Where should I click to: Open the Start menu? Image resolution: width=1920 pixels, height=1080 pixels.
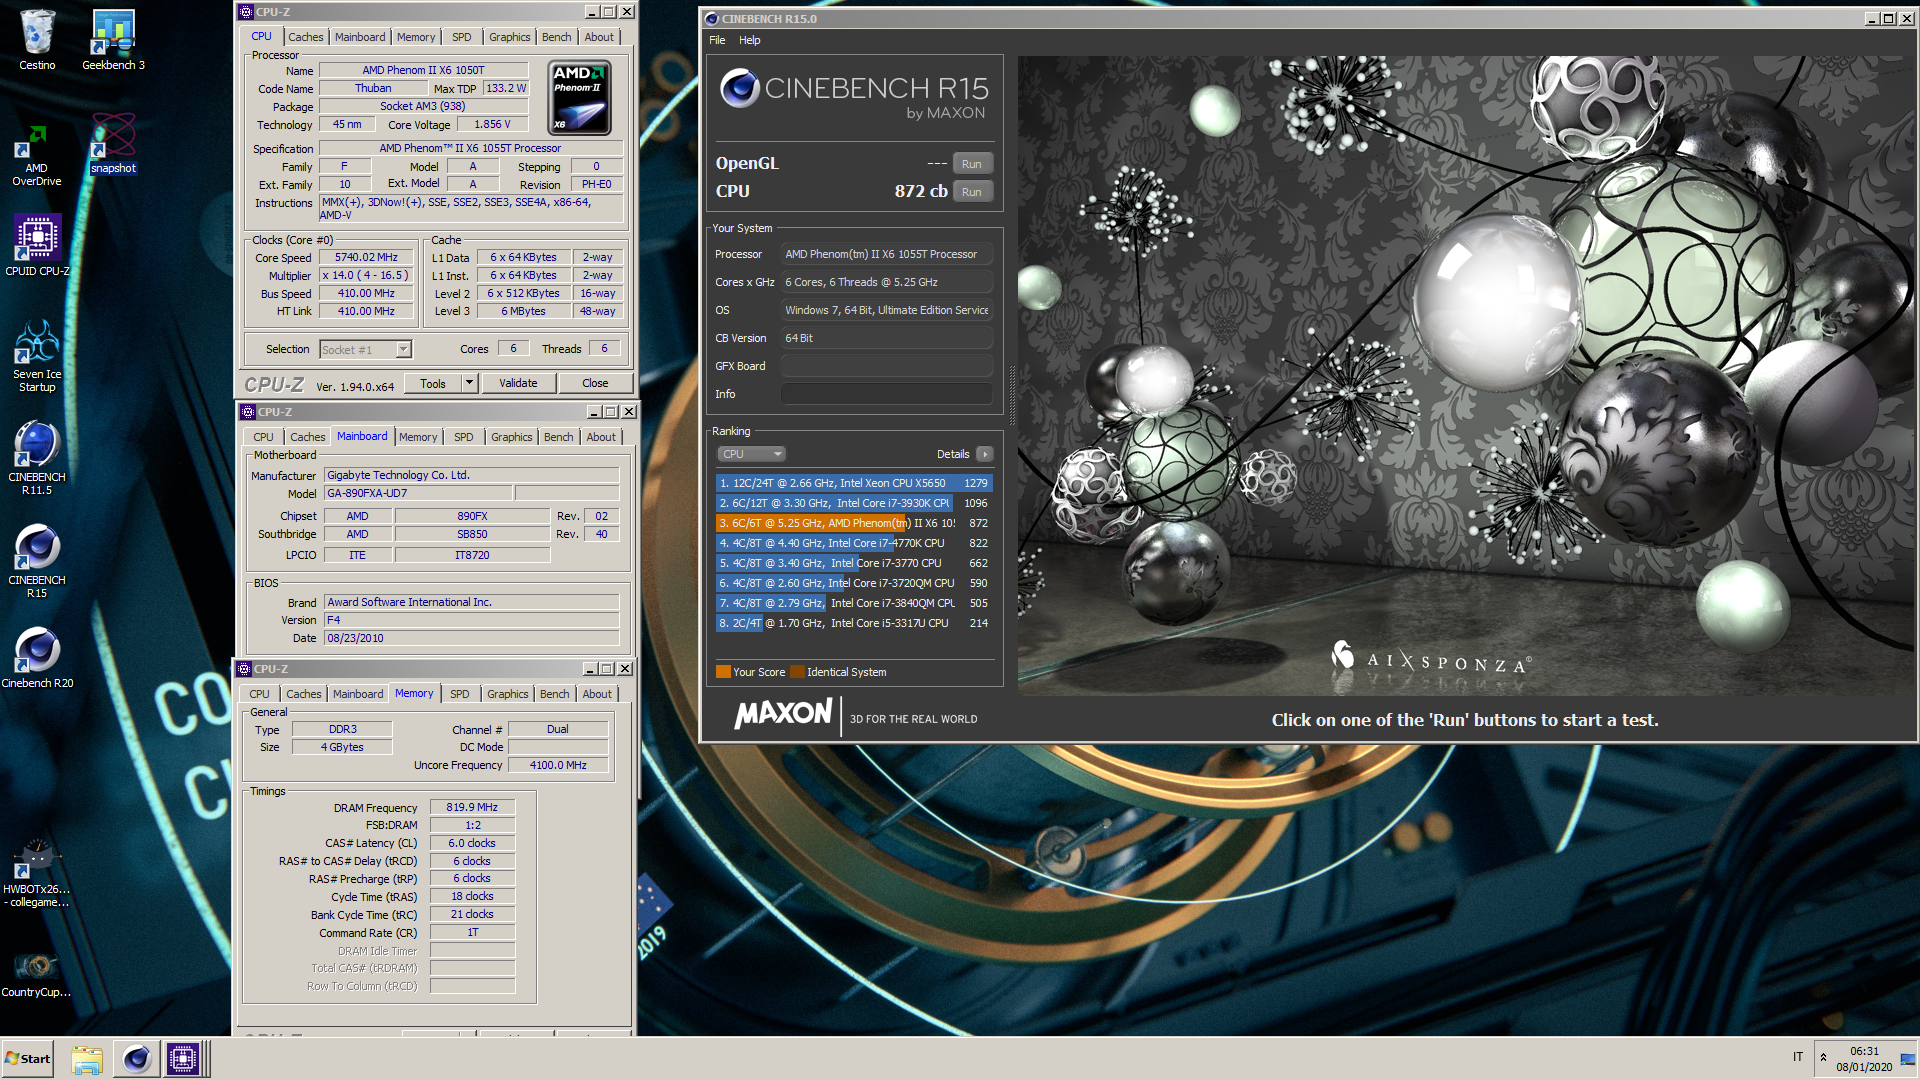28,1058
